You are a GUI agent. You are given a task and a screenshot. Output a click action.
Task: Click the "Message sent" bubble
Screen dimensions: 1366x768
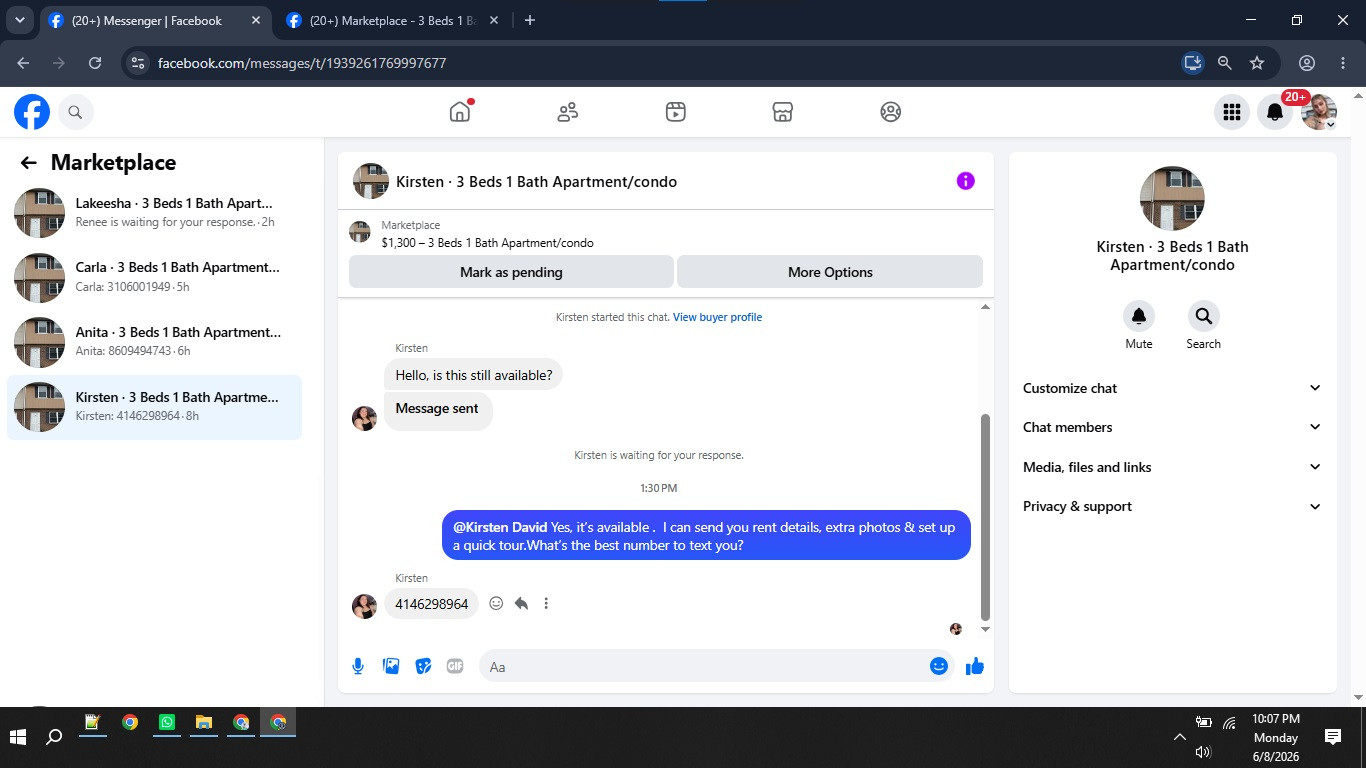tap(437, 409)
